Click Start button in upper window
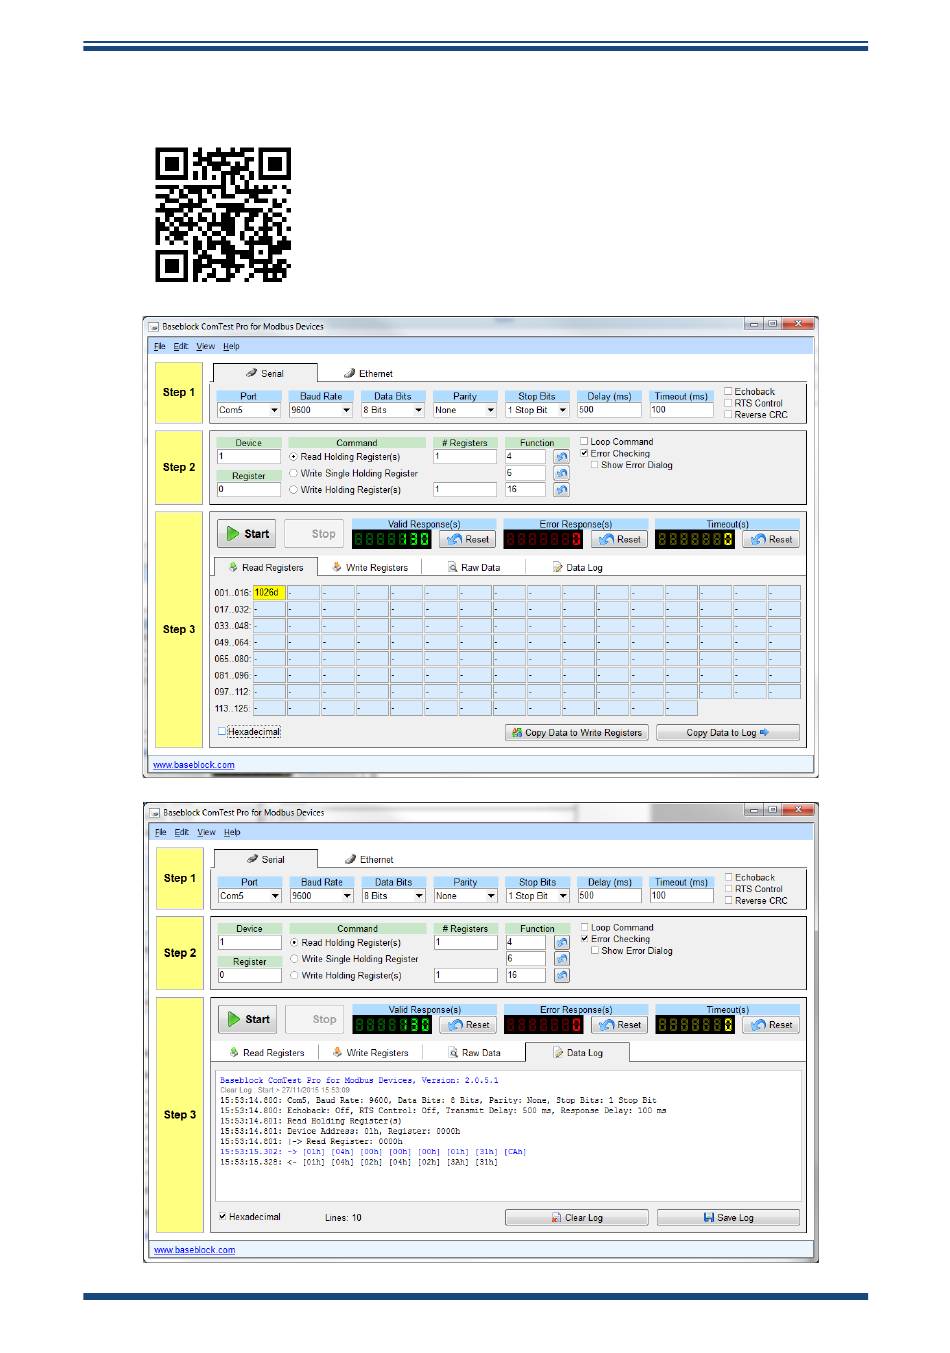Viewport: 950px width, 1353px height. point(247,534)
